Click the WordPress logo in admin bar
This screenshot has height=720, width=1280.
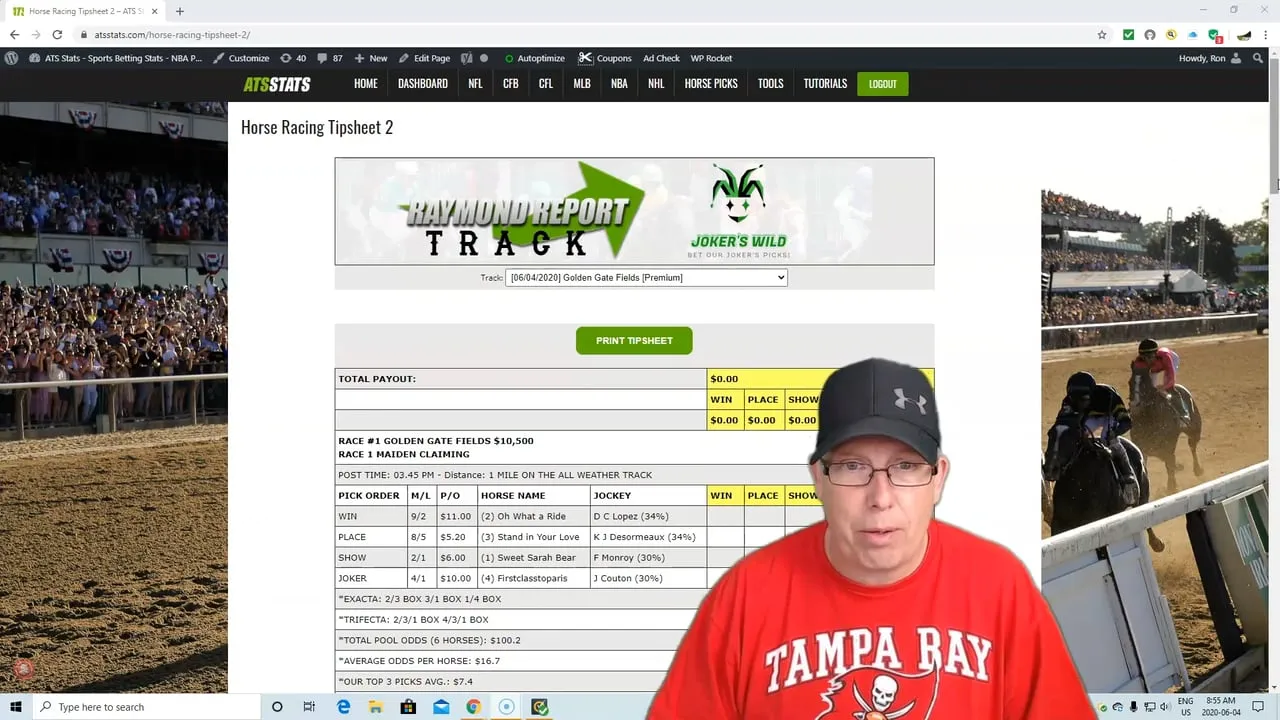pos(11,58)
